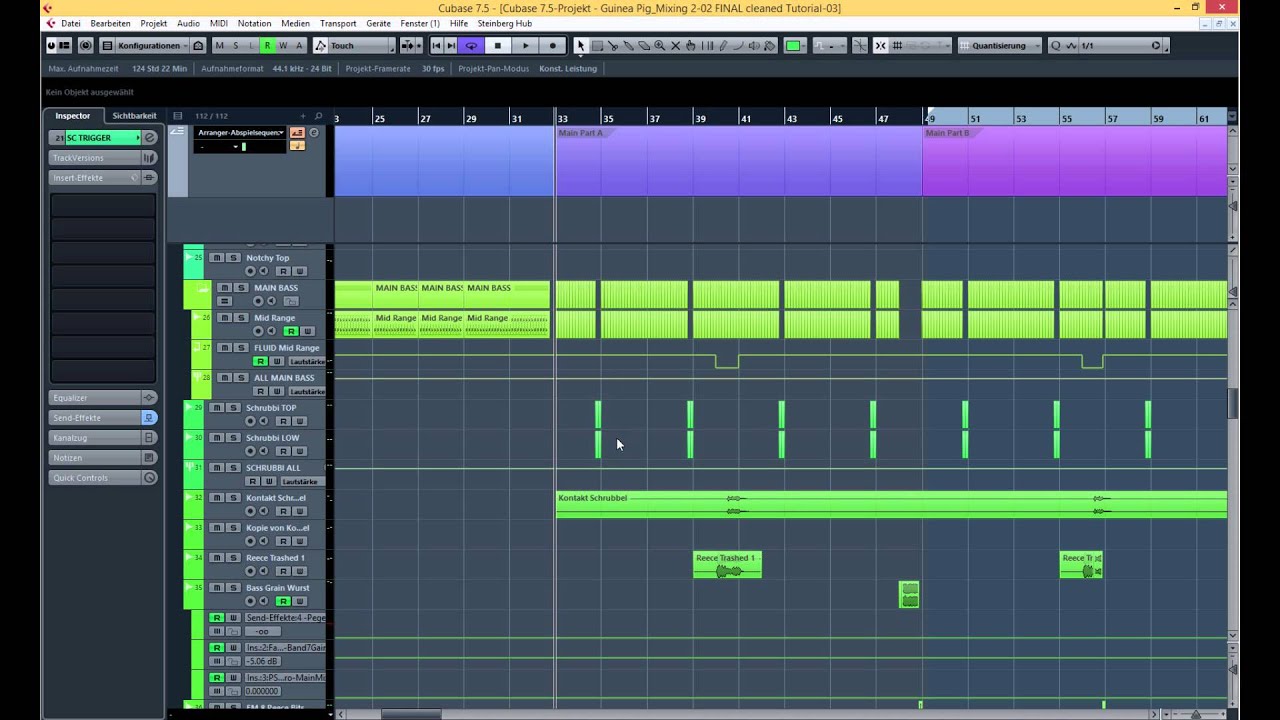Select the Main Part B arranger event
Viewport: 1280px width, 720px height.
(x=1075, y=161)
